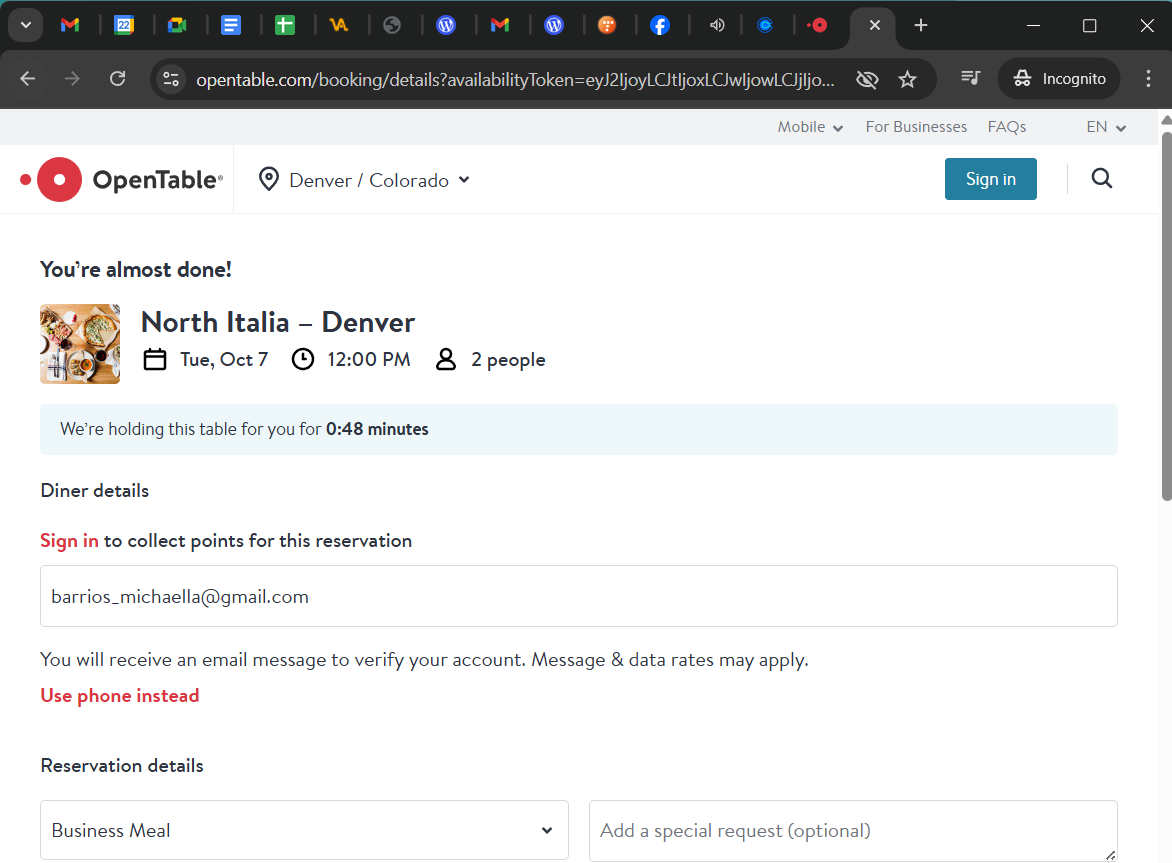Click the Use phone instead link

(x=120, y=695)
